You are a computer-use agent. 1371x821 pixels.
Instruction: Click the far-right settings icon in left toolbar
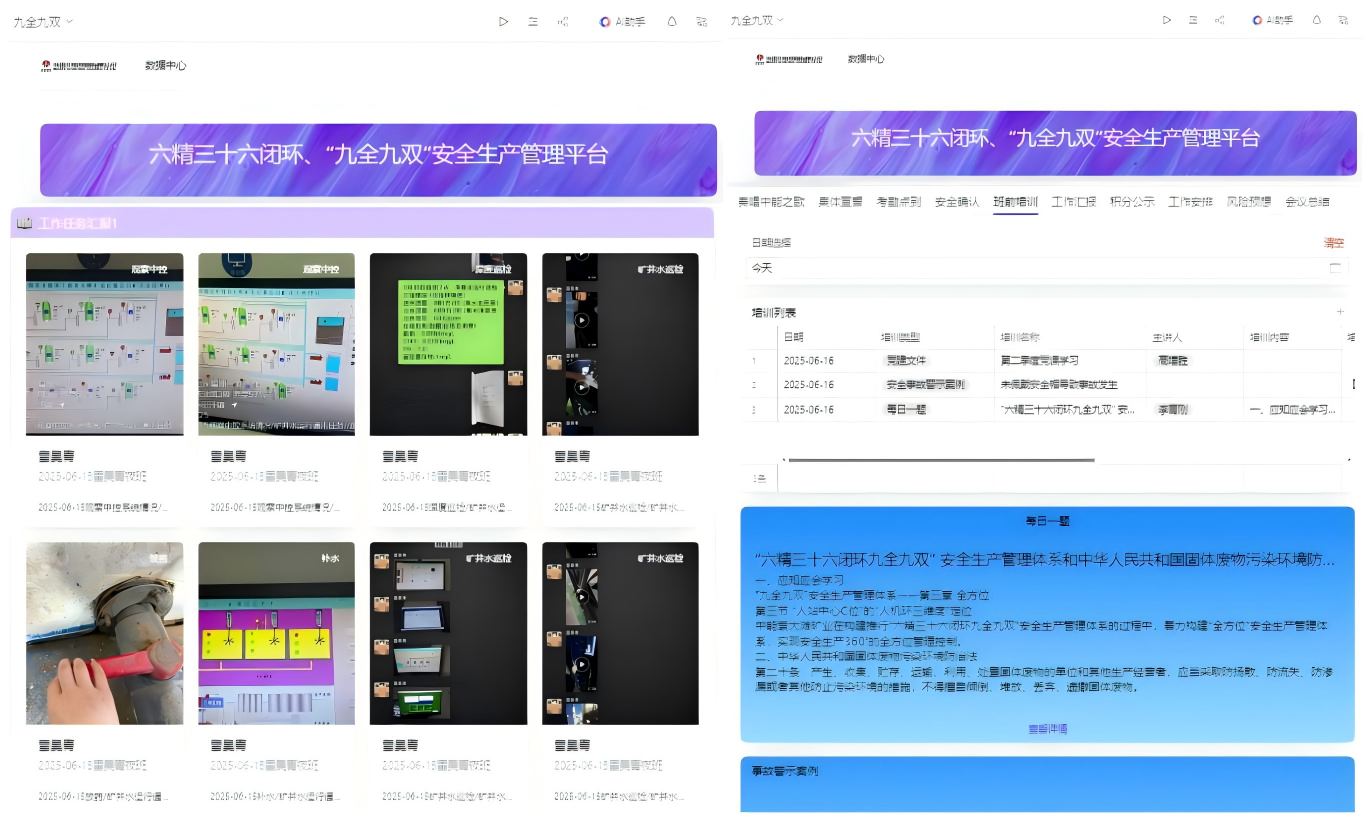[701, 21]
